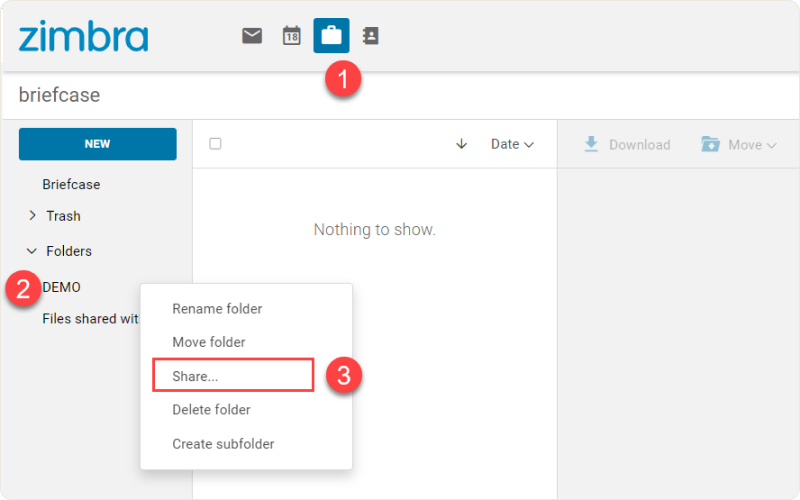Image resolution: width=800 pixels, height=500 pixels.
Task: Click the Zimbra logo
Action: point(83,37)
